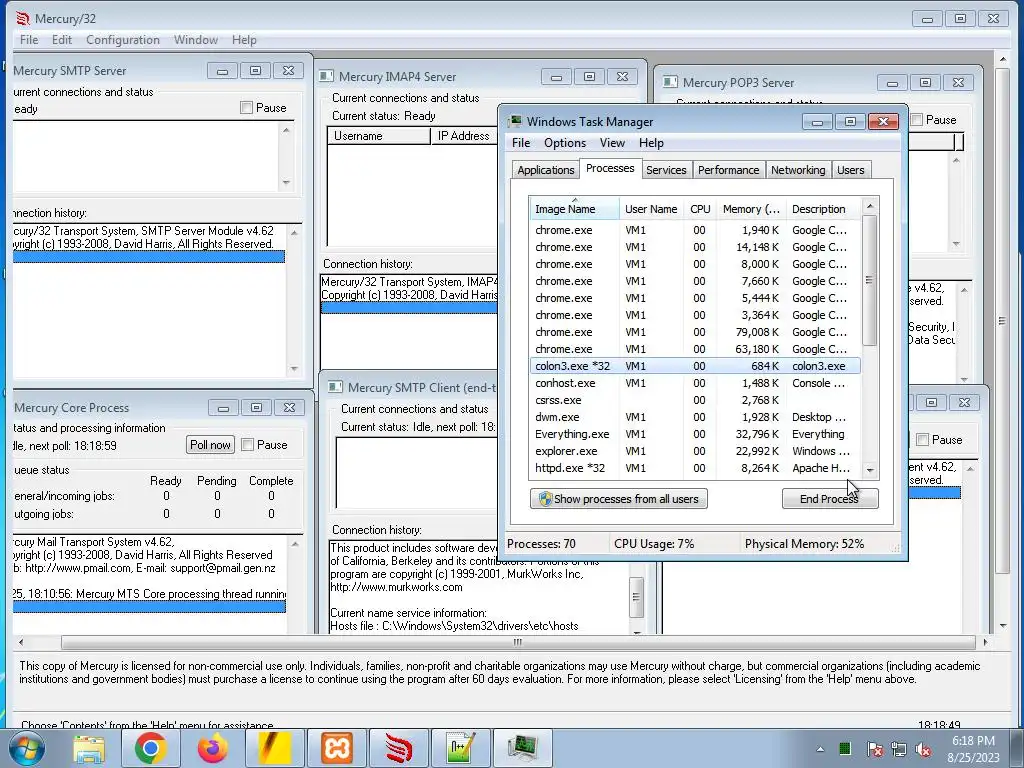
Task: Open Mercury Help menu
Action: tap(244, 40)
